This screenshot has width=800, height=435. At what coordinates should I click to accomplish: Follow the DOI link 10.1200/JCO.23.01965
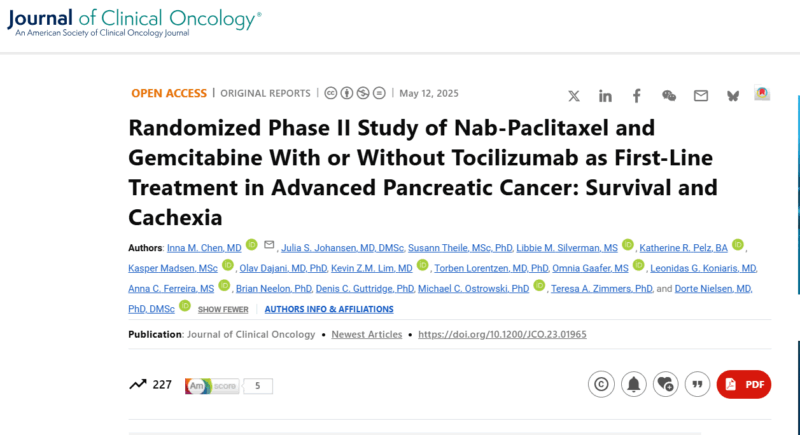[x=502, y=335]
